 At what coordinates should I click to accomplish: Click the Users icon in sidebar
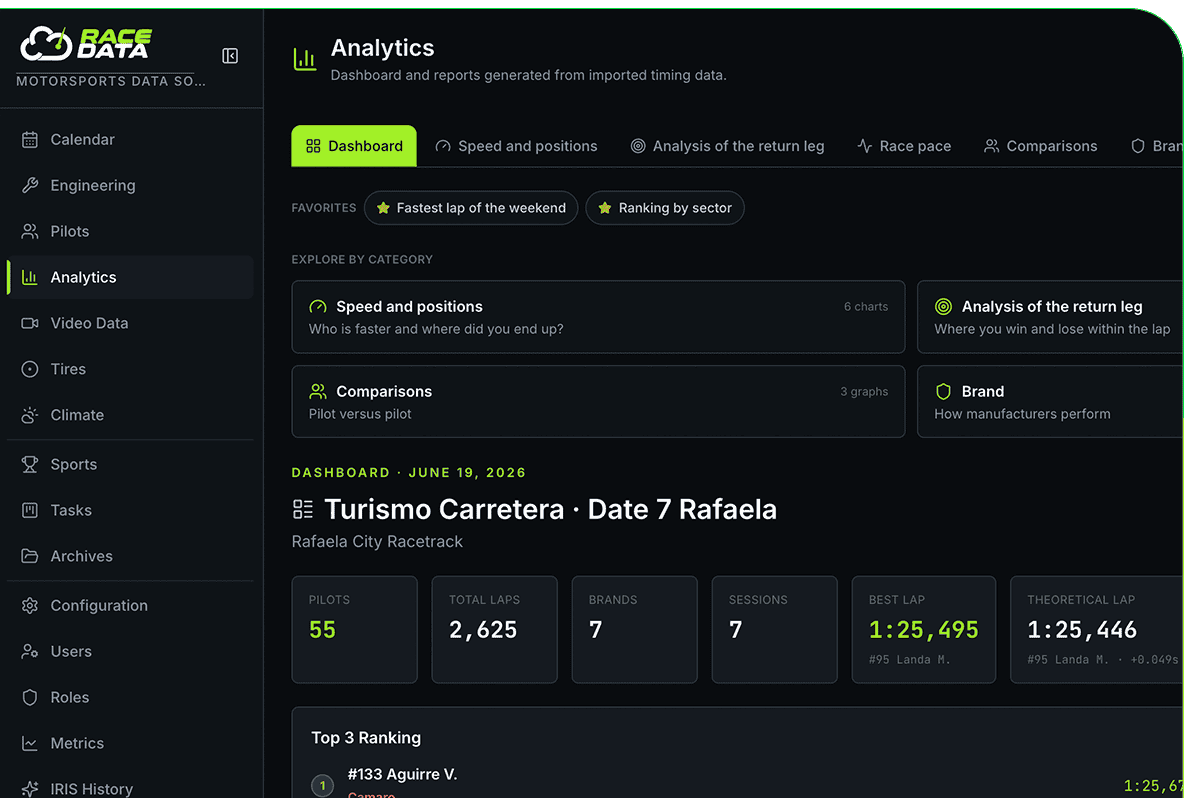(30, 651)
